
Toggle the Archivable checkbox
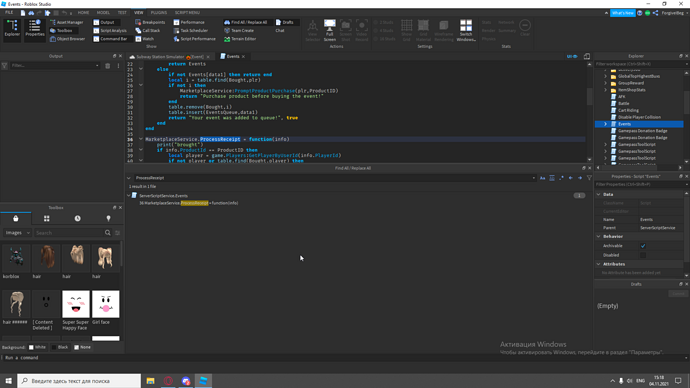[643, 246]
